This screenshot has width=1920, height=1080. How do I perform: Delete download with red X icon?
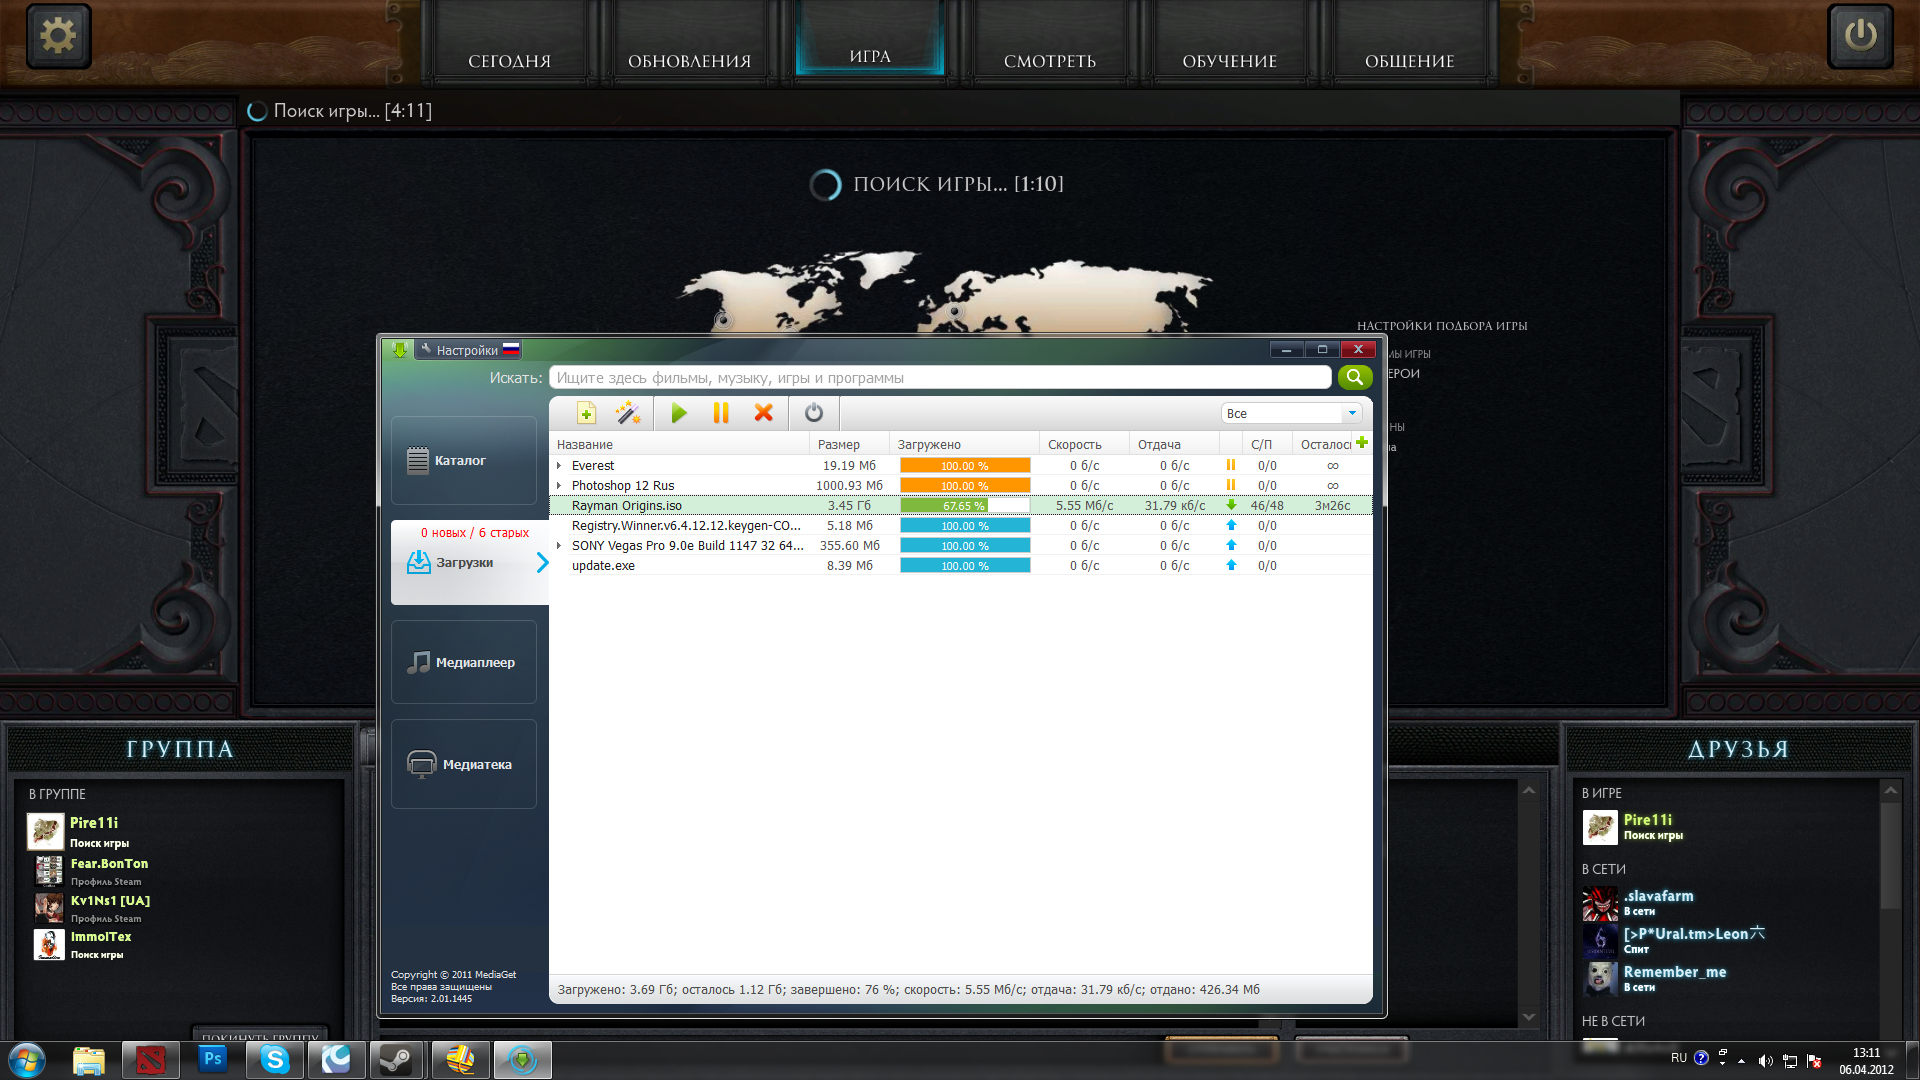click(764, 413)
